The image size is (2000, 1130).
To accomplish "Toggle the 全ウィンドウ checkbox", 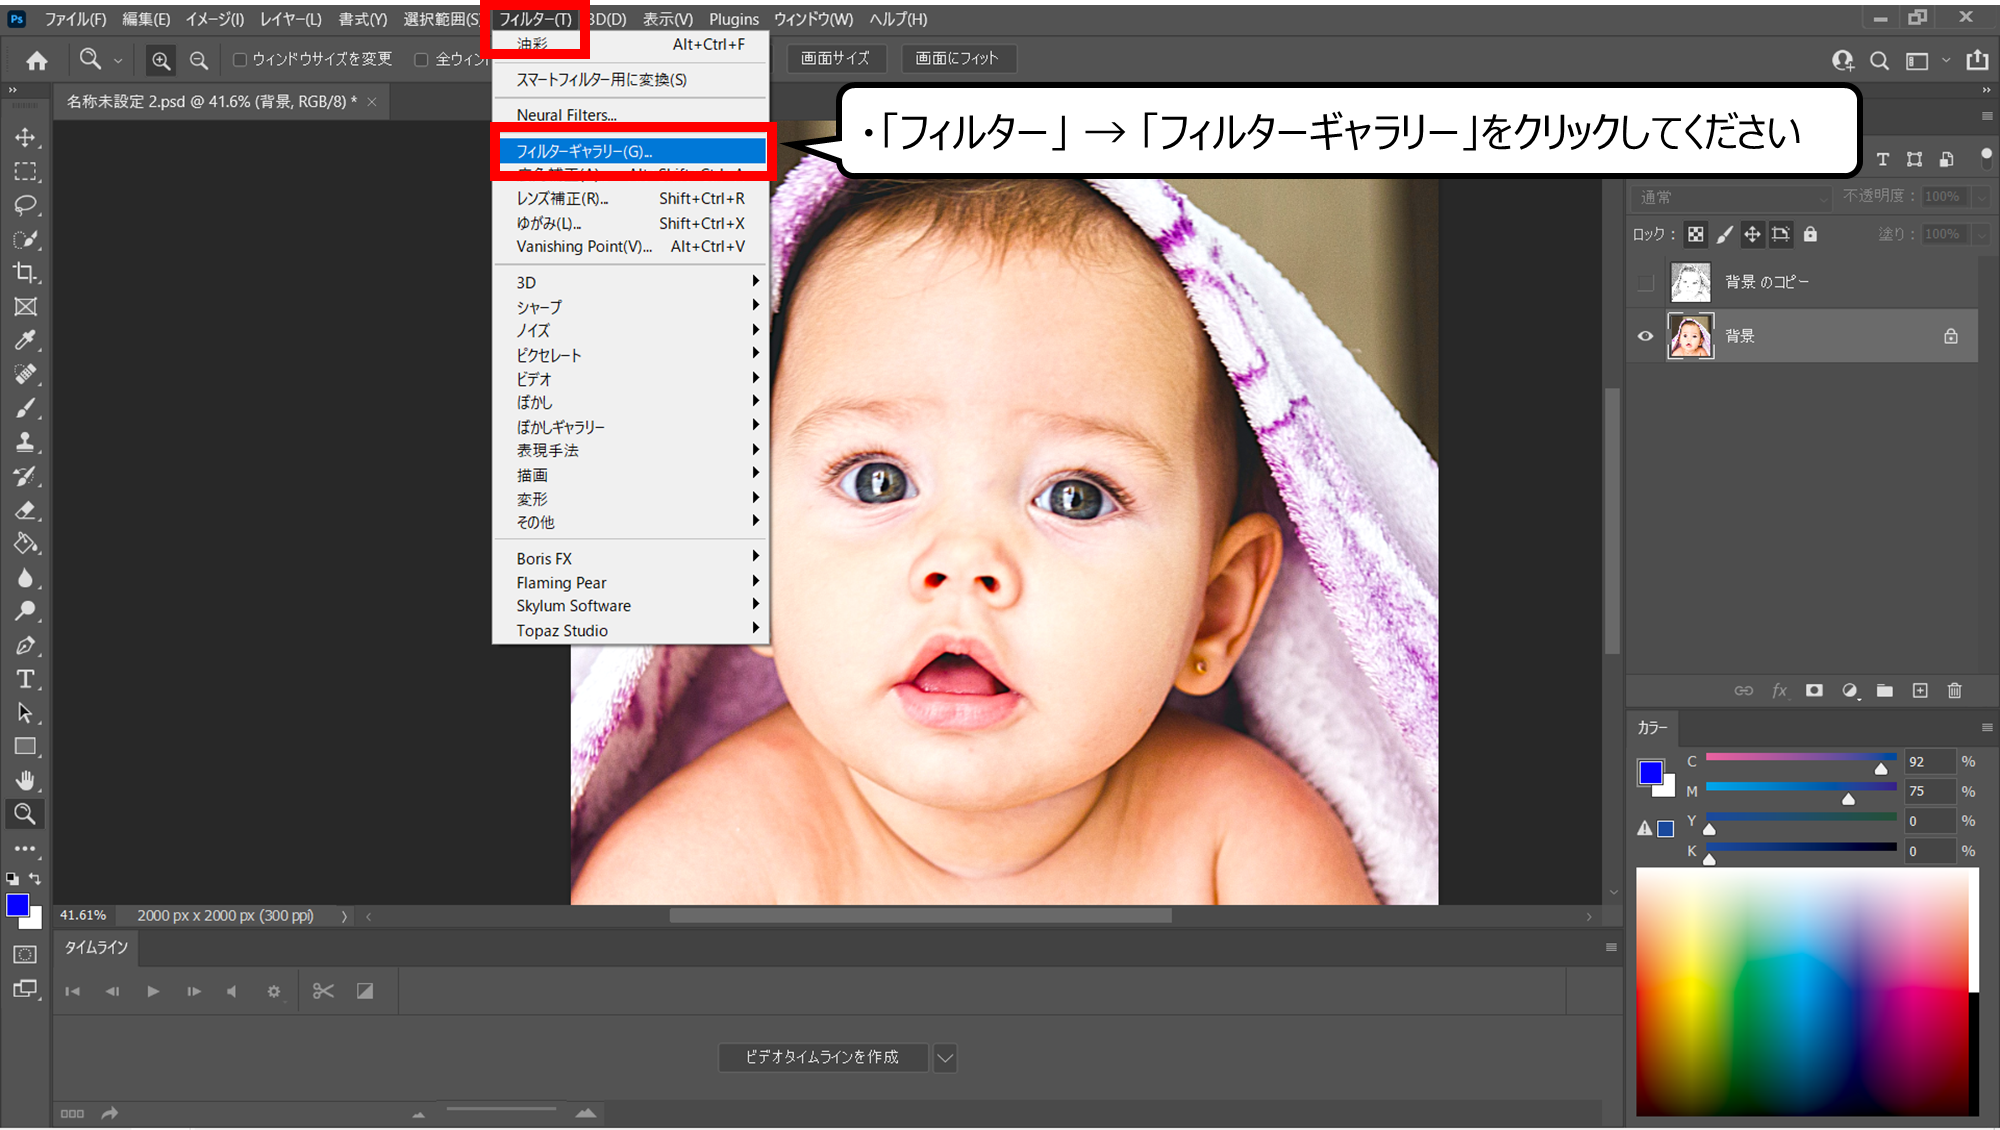I will pyautogui.click(x=421, y=60).
